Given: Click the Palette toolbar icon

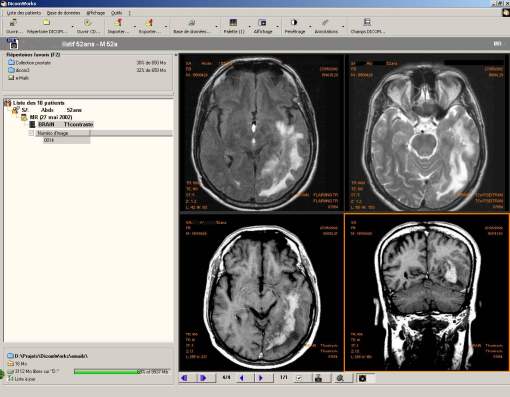Looking at the screenshot, I should (x=233, y=23).
